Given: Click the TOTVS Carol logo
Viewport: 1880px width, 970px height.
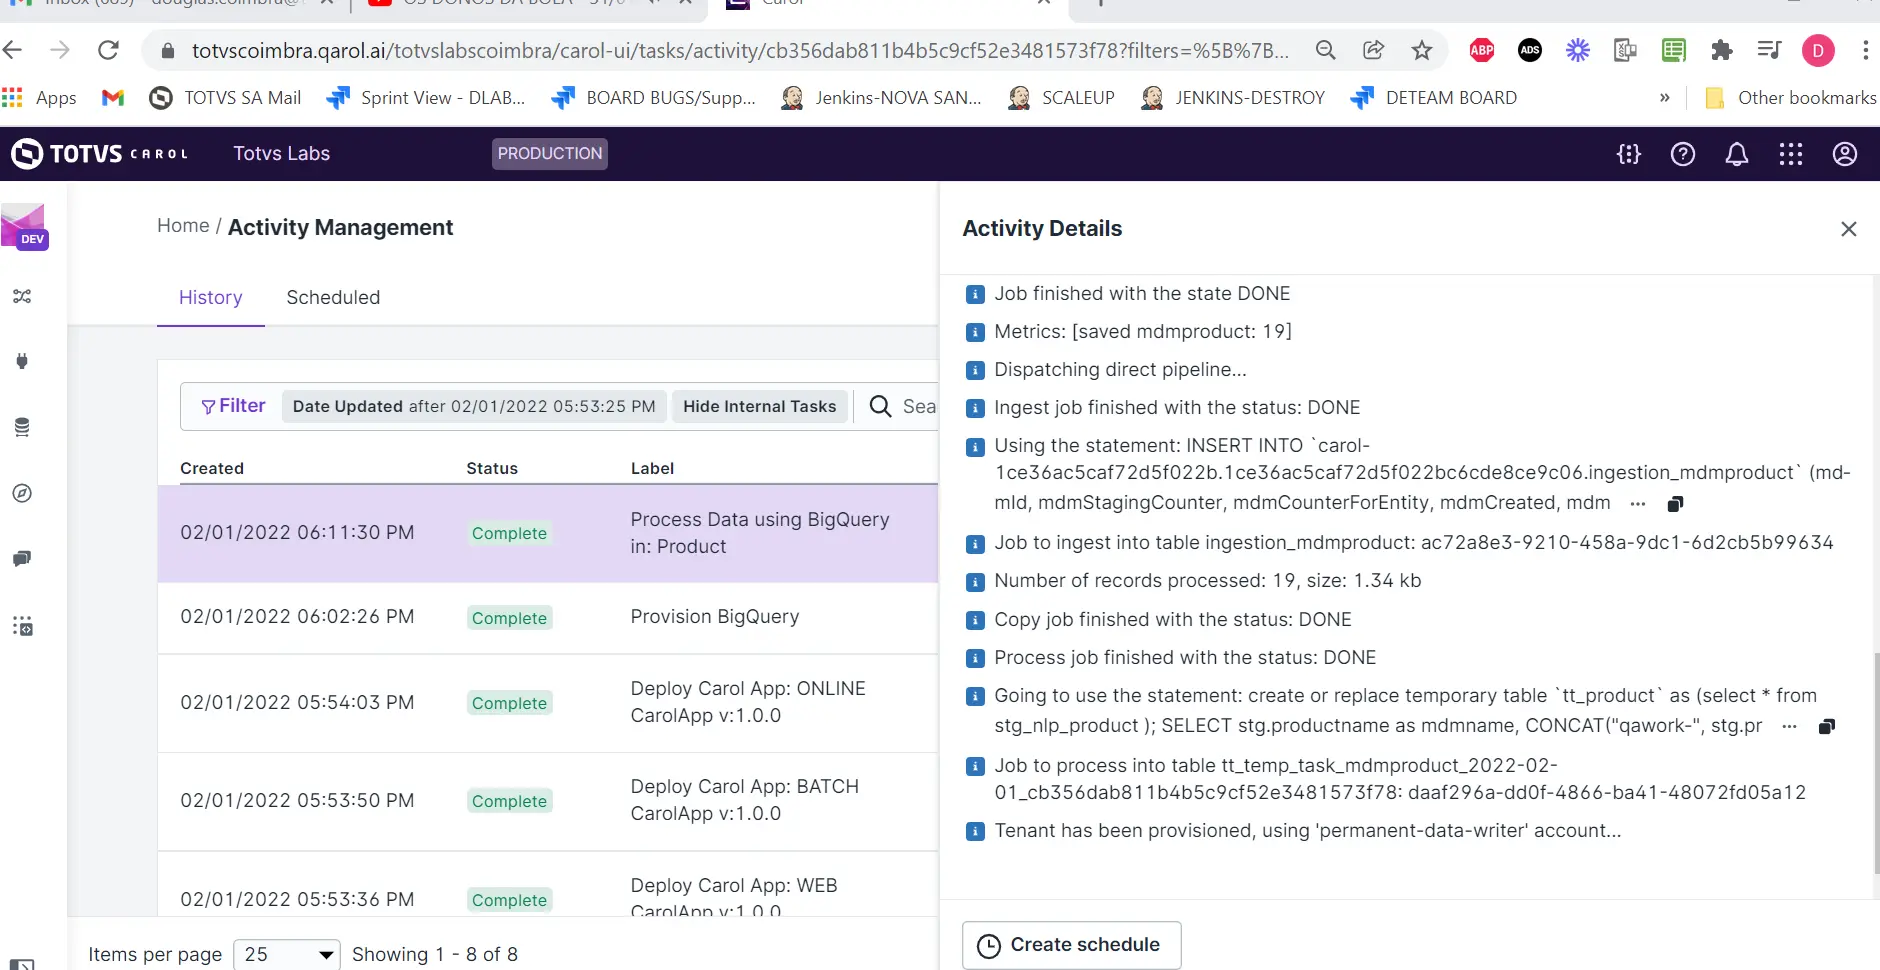Looking at the screenshot, I should [99, 153].
